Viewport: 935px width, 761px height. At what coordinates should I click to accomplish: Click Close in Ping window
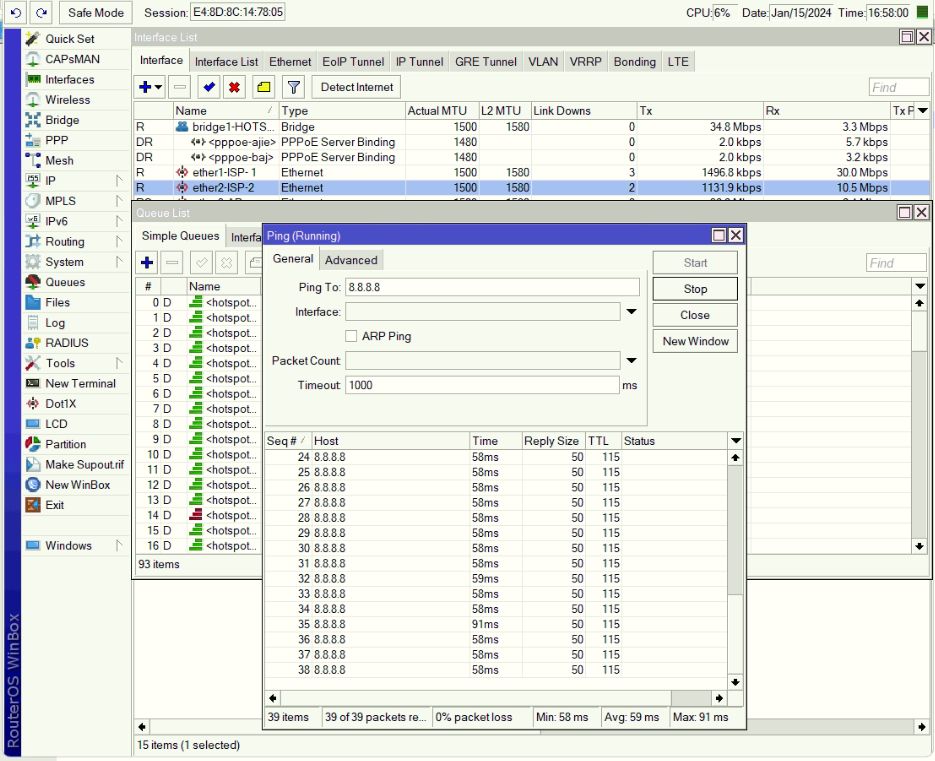click(x=695, y=315)
